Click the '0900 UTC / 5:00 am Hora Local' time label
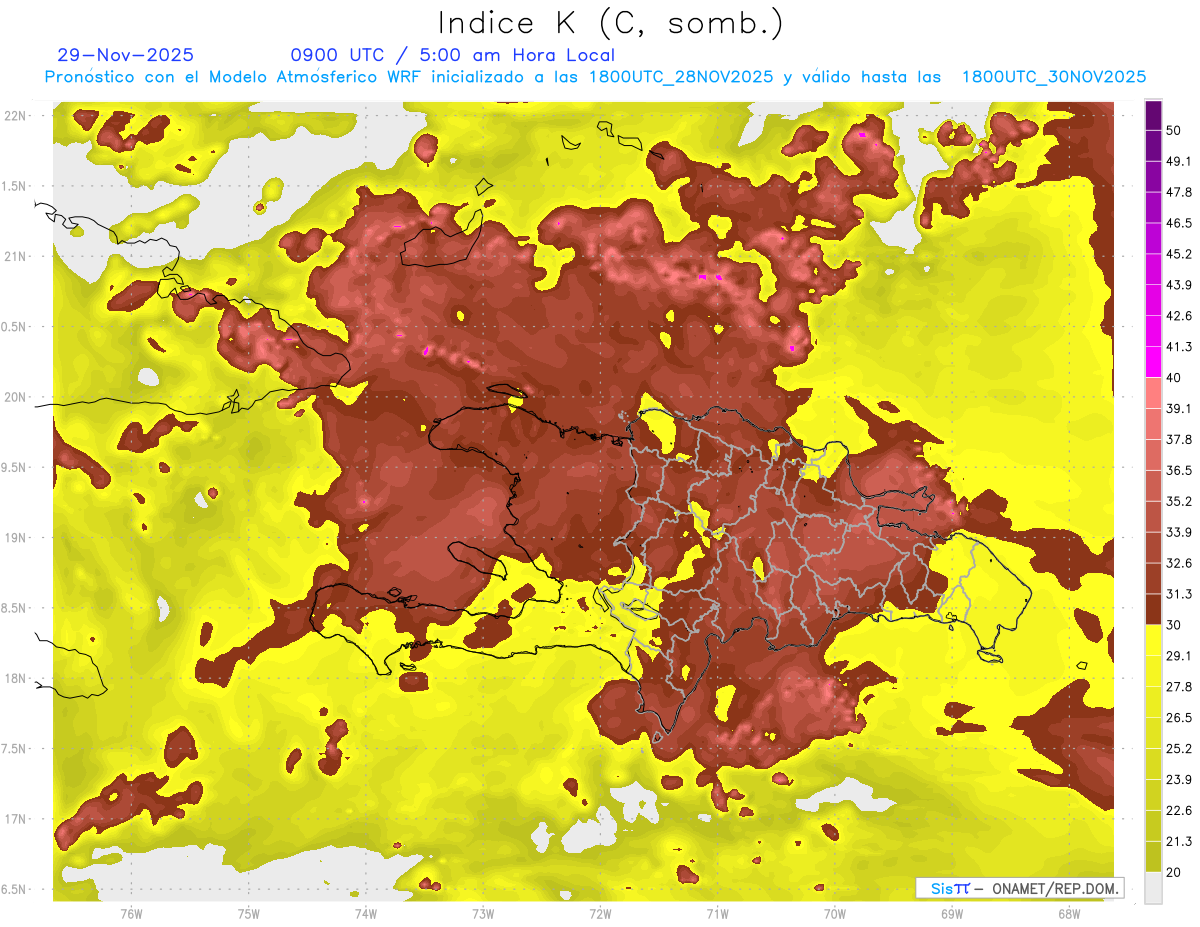 pos(453,55)
